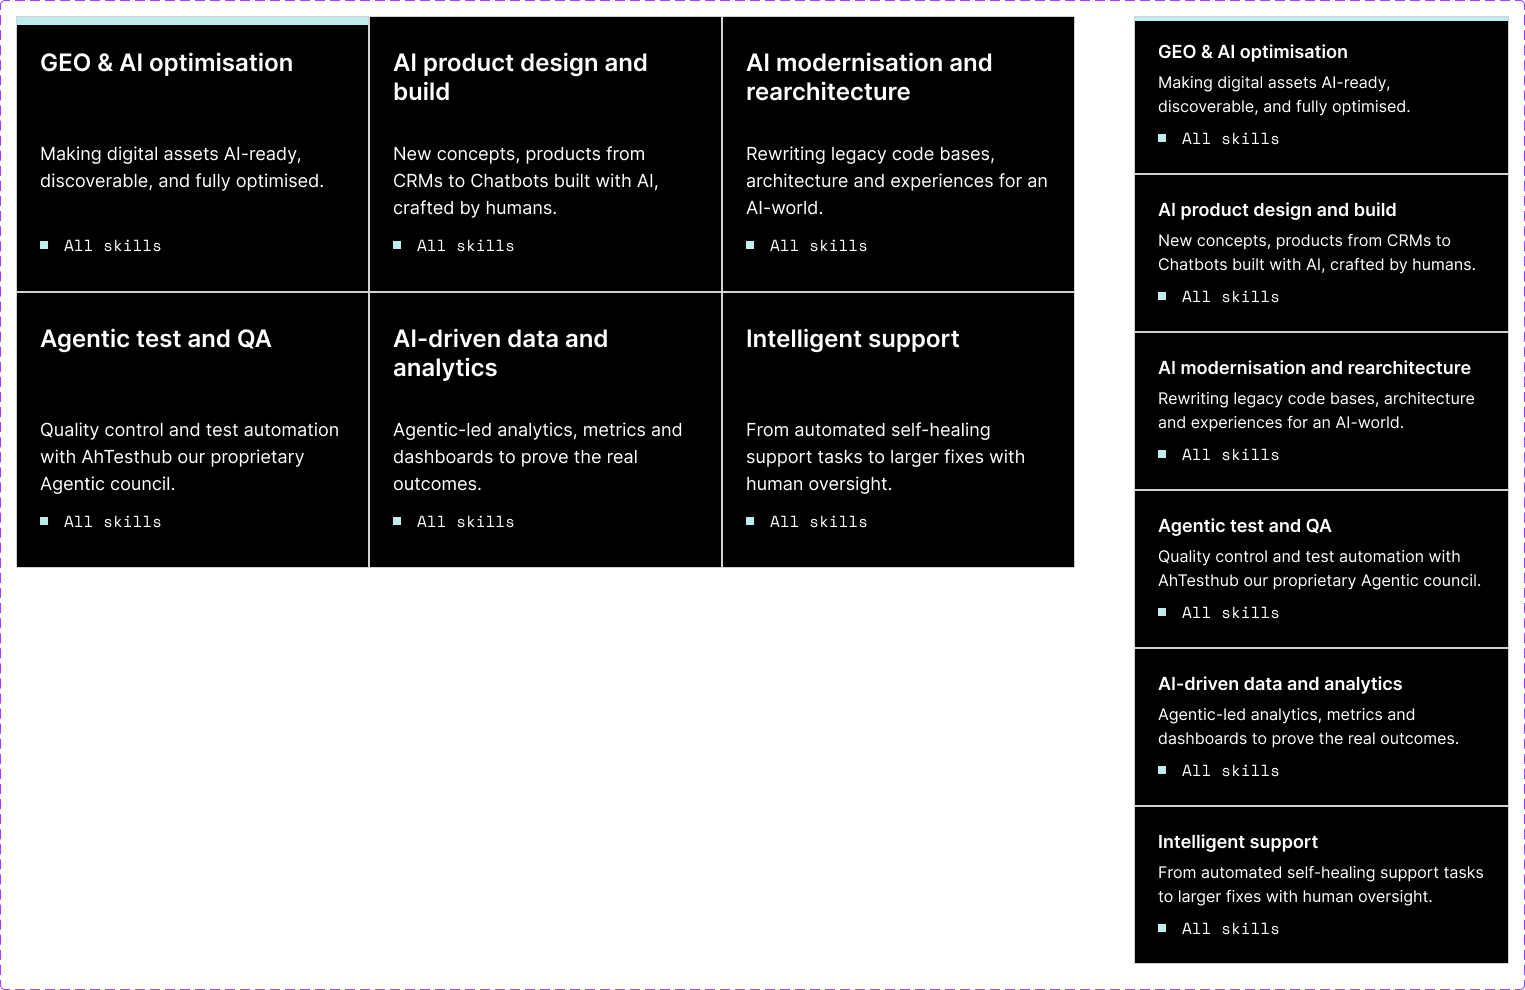The width and height of the screenshot is (1525, 990).
Task: Open All skills link under AI product design and build grid card
Action: pos(465,246)
